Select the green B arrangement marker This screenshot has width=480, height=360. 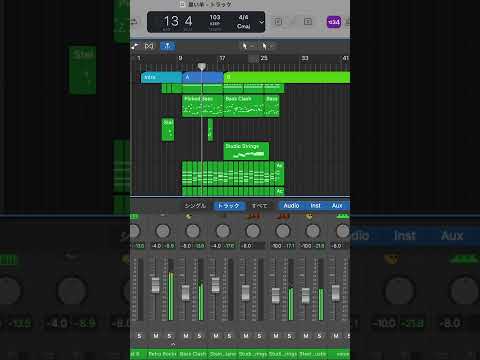287,77
